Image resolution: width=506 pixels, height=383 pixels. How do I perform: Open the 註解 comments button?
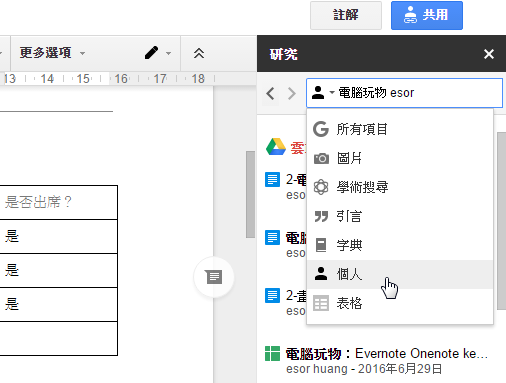click(346, 15)
